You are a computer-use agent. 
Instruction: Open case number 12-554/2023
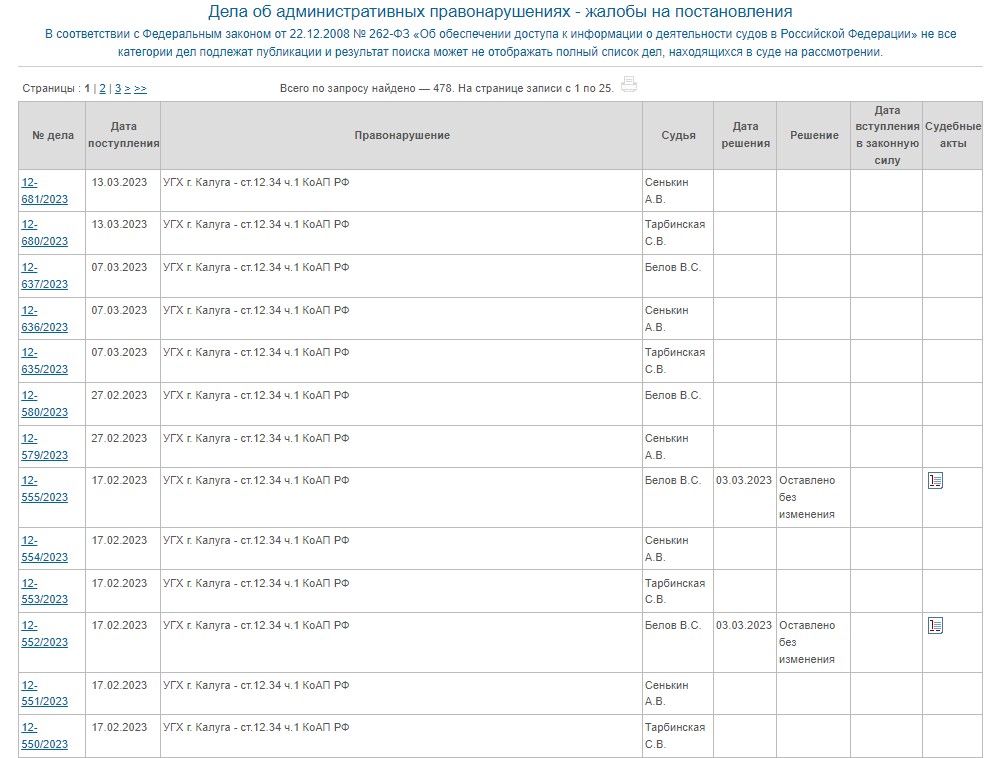[44, 549]
